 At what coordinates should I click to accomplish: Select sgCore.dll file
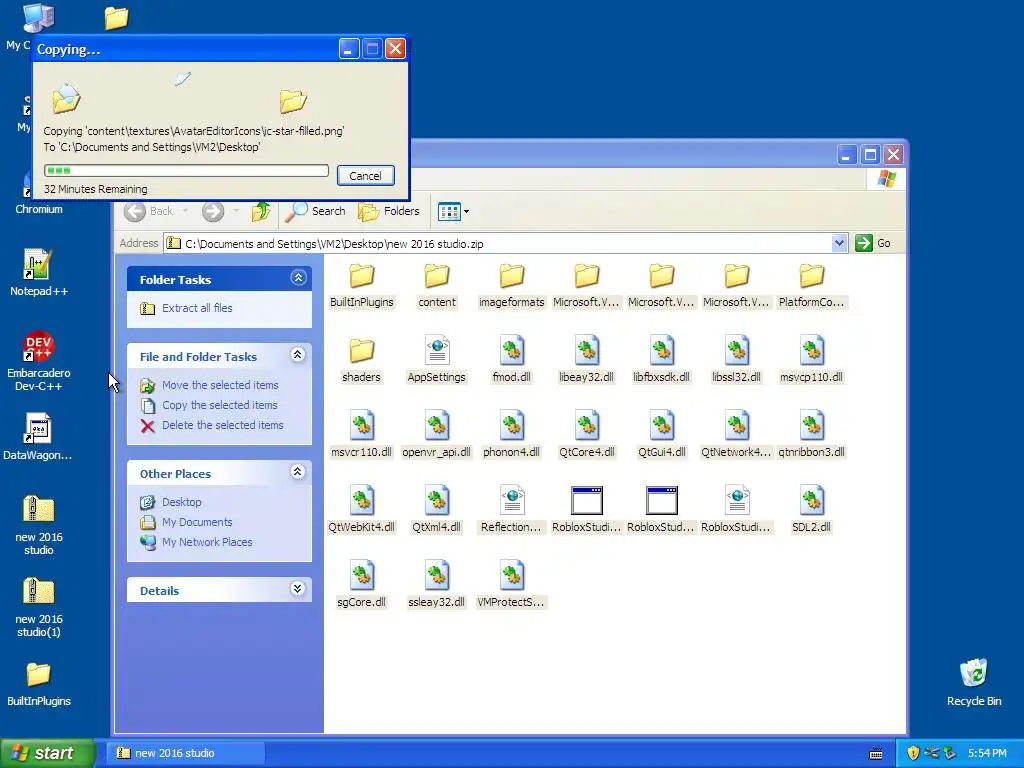tap(361, 586)
